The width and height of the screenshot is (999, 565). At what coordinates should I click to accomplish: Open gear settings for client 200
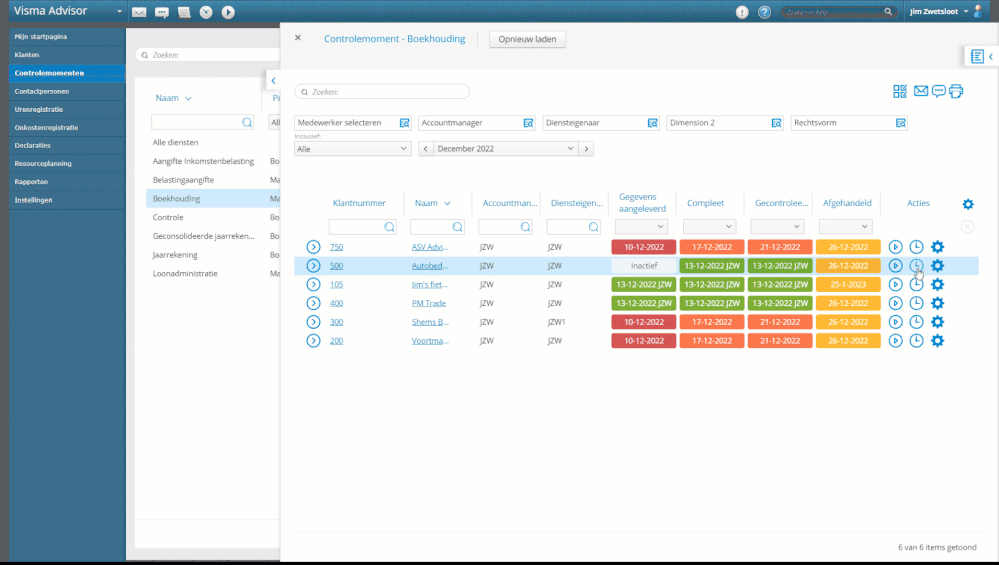(937, 341)
